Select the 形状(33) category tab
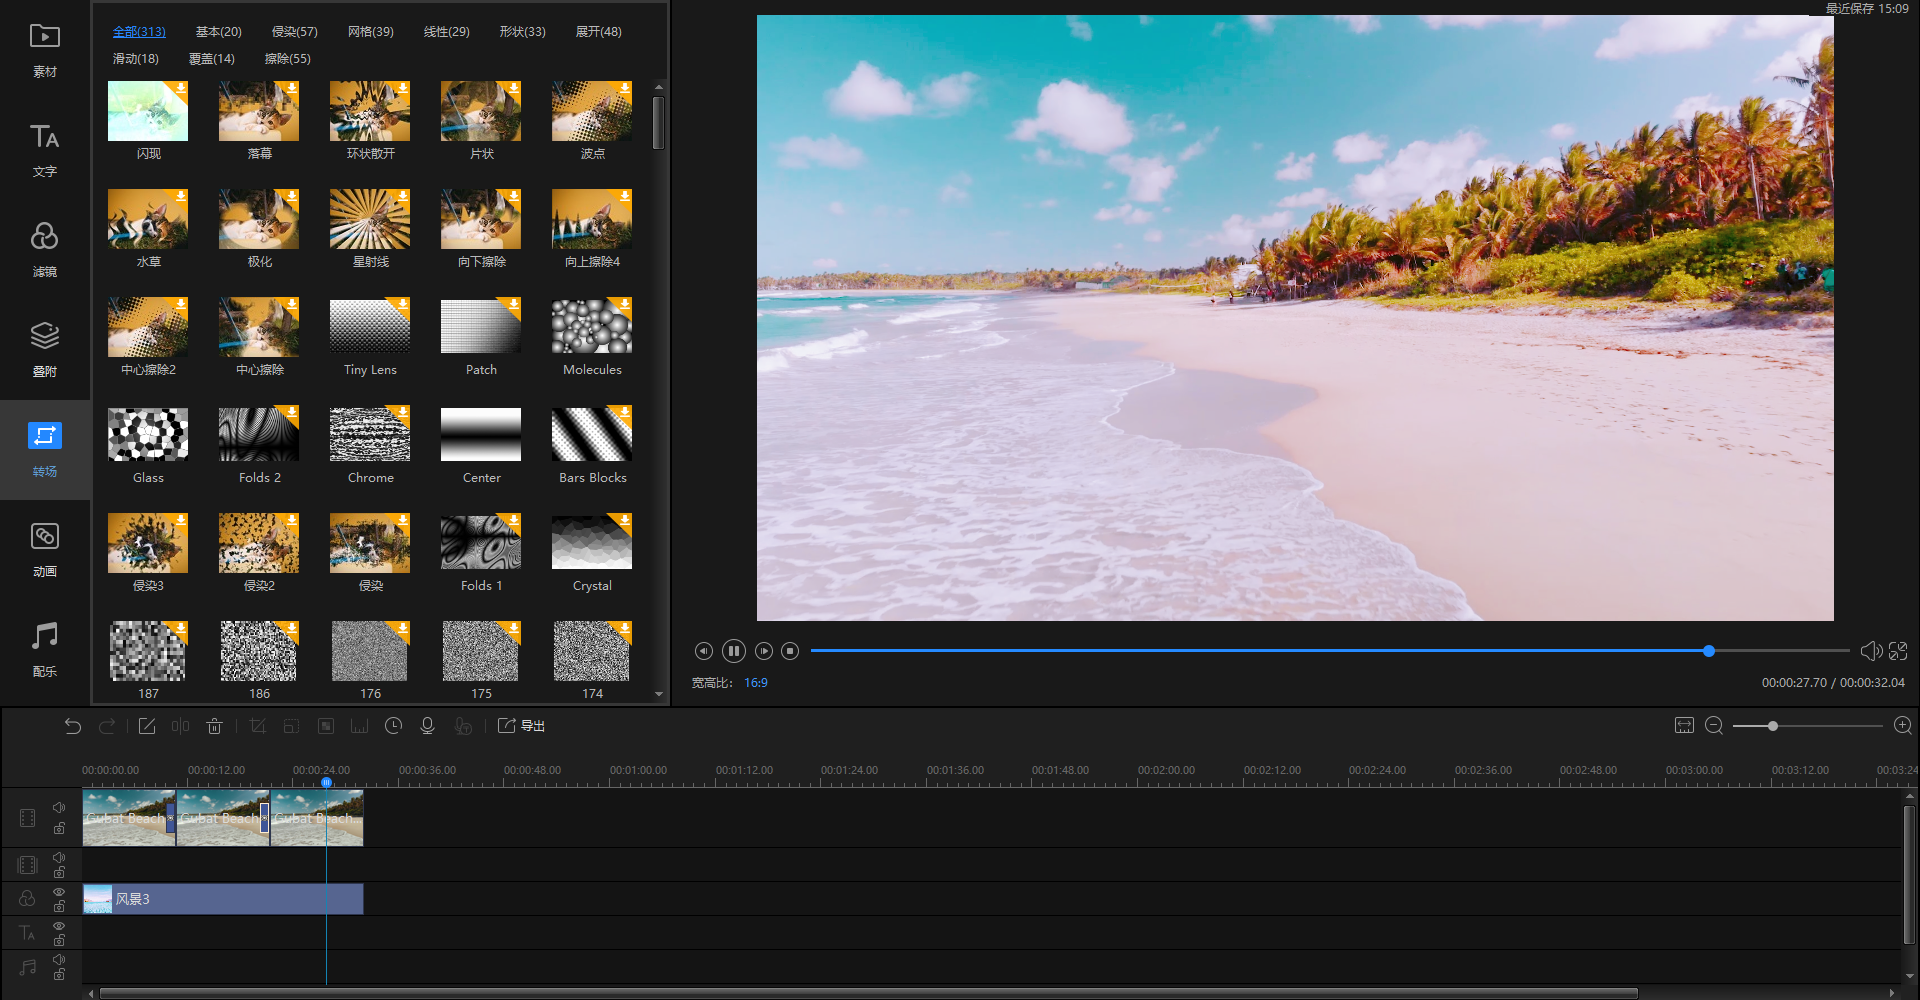This screenshot has width=1920, height=1000. [x=522, y=32]
